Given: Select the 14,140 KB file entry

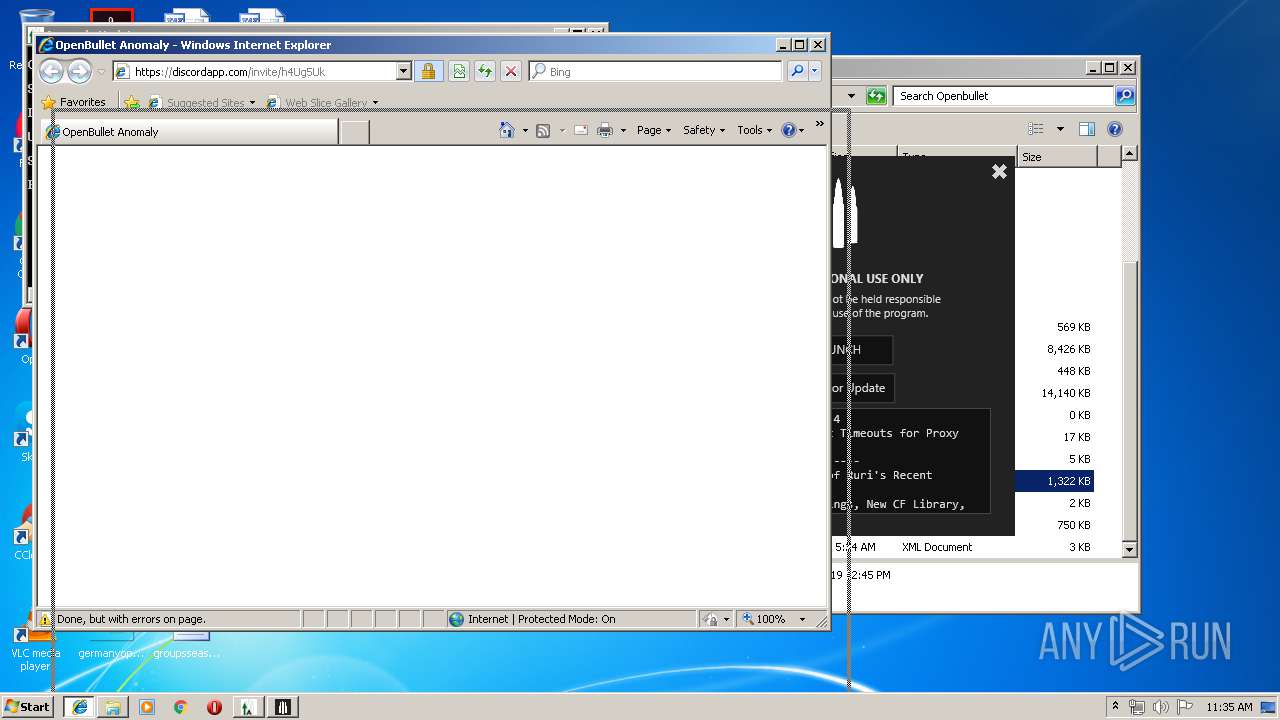Looking at the screenshot, I should click(x=1066, y=393).
